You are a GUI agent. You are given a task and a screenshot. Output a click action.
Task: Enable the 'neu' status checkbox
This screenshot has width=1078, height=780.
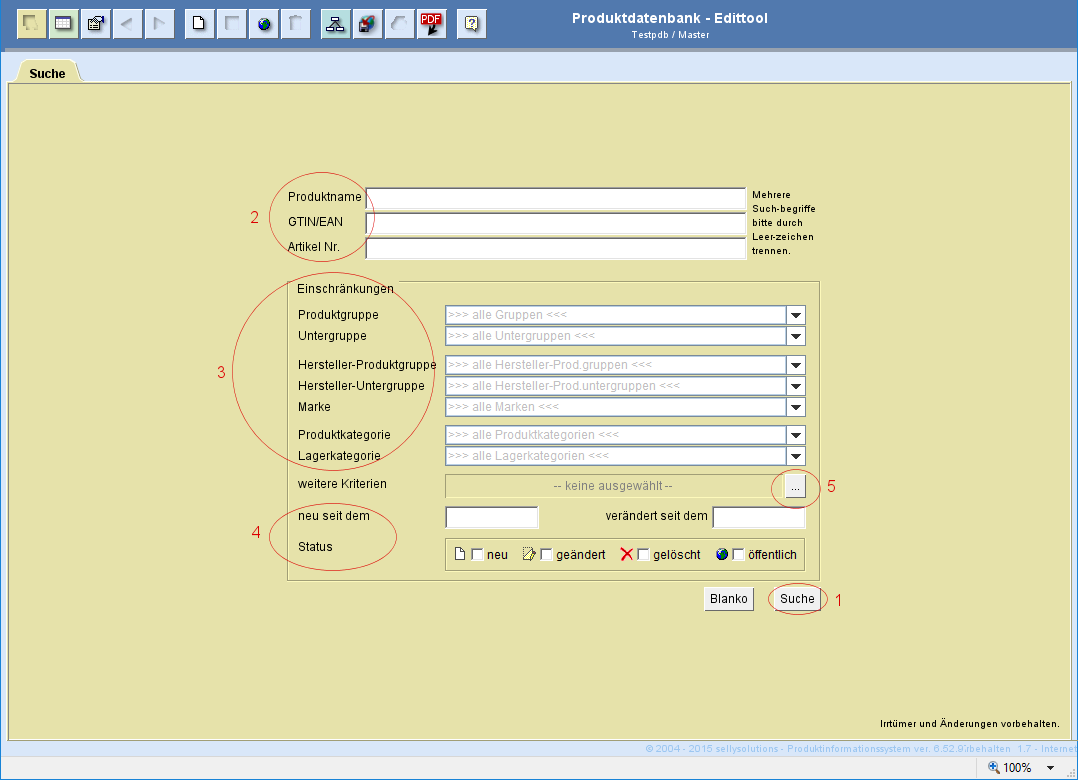click(x=477, y=555)
